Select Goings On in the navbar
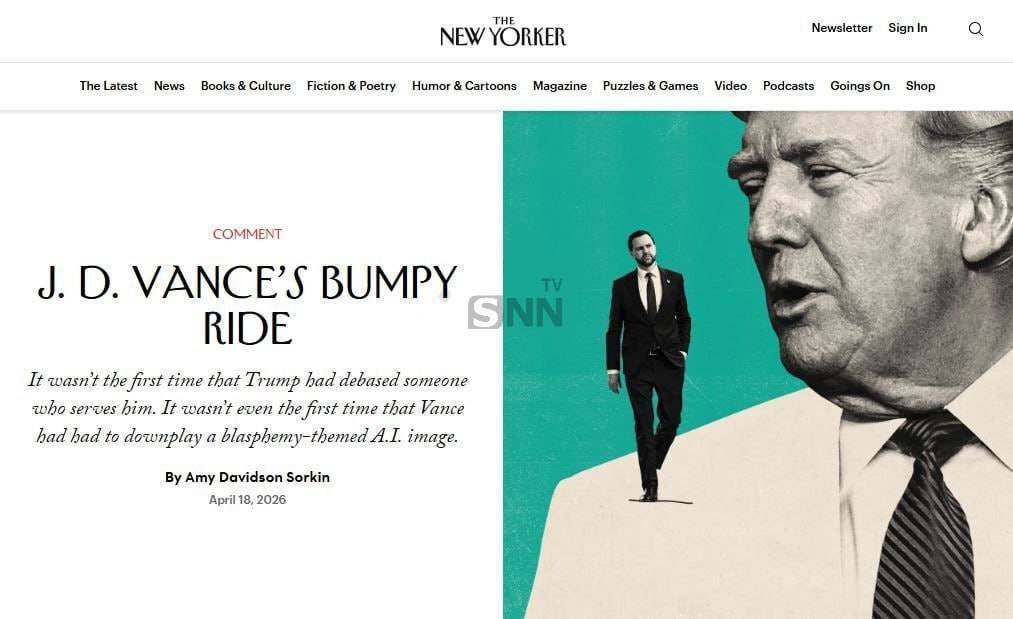Screen dimensions: 1013x619 860,86
